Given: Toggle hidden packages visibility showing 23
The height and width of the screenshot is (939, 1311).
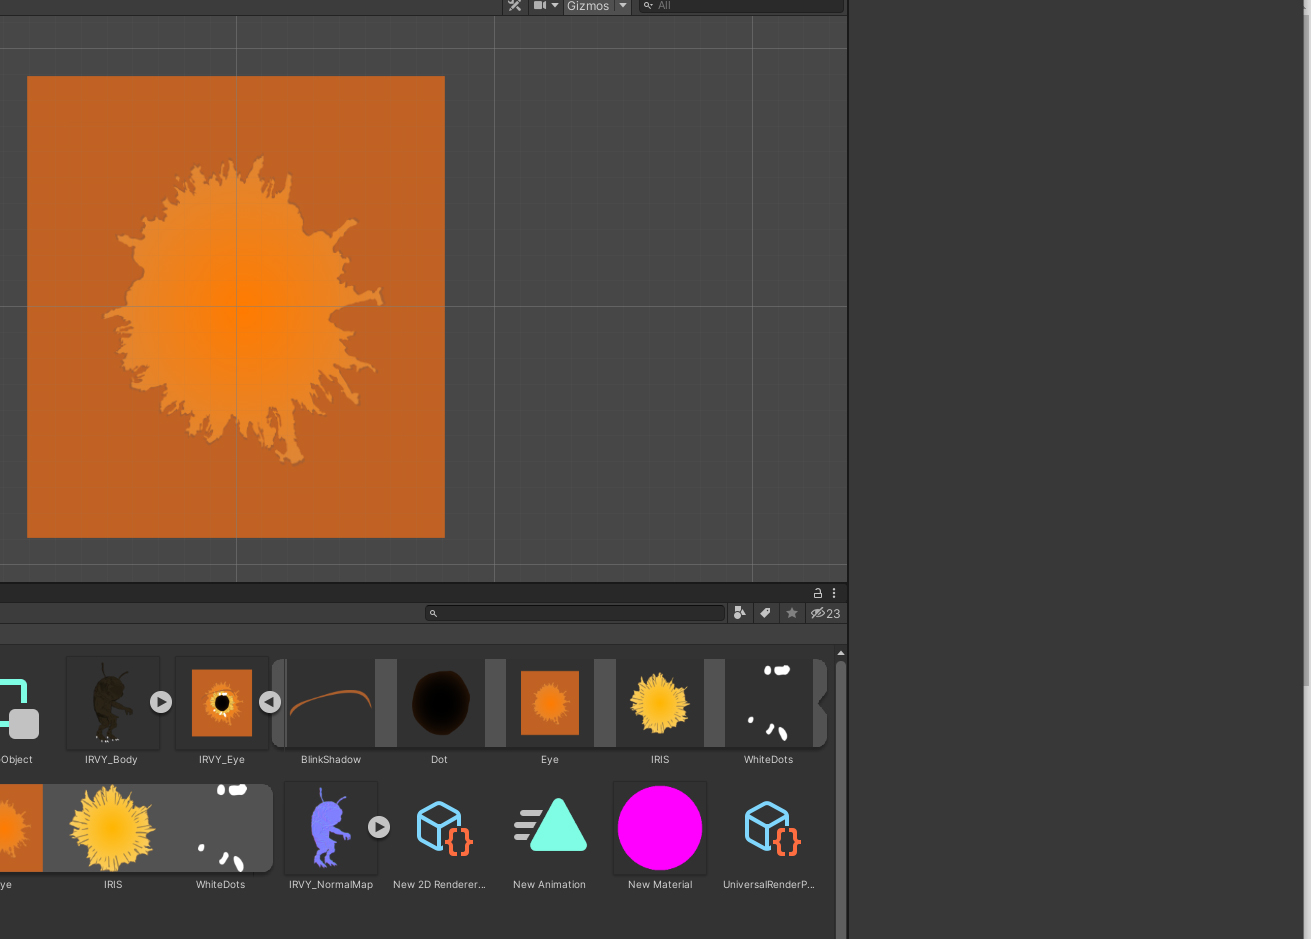Looking at the screenshot, I should coord(826,613).
